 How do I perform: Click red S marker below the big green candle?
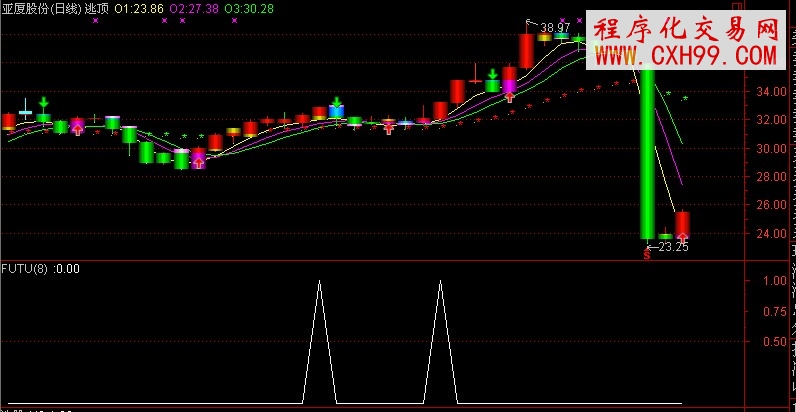tap(647, 256)
